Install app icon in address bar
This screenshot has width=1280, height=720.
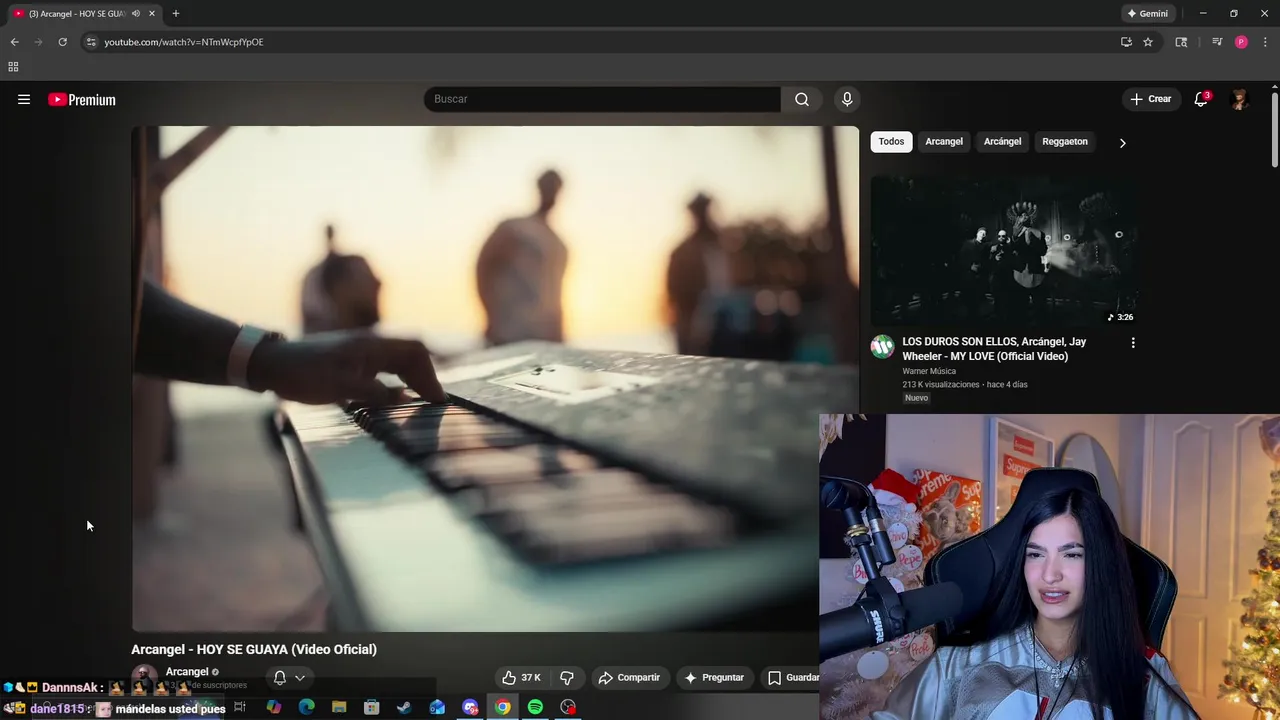1126,42
